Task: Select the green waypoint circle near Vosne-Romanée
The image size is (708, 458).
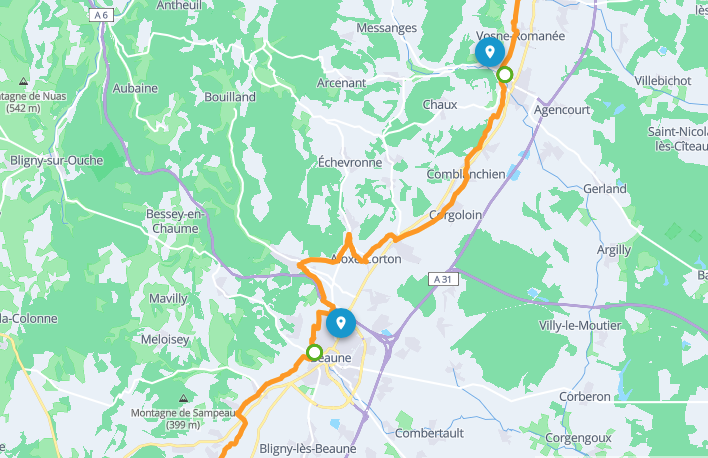Action: [x=505, y=74]
